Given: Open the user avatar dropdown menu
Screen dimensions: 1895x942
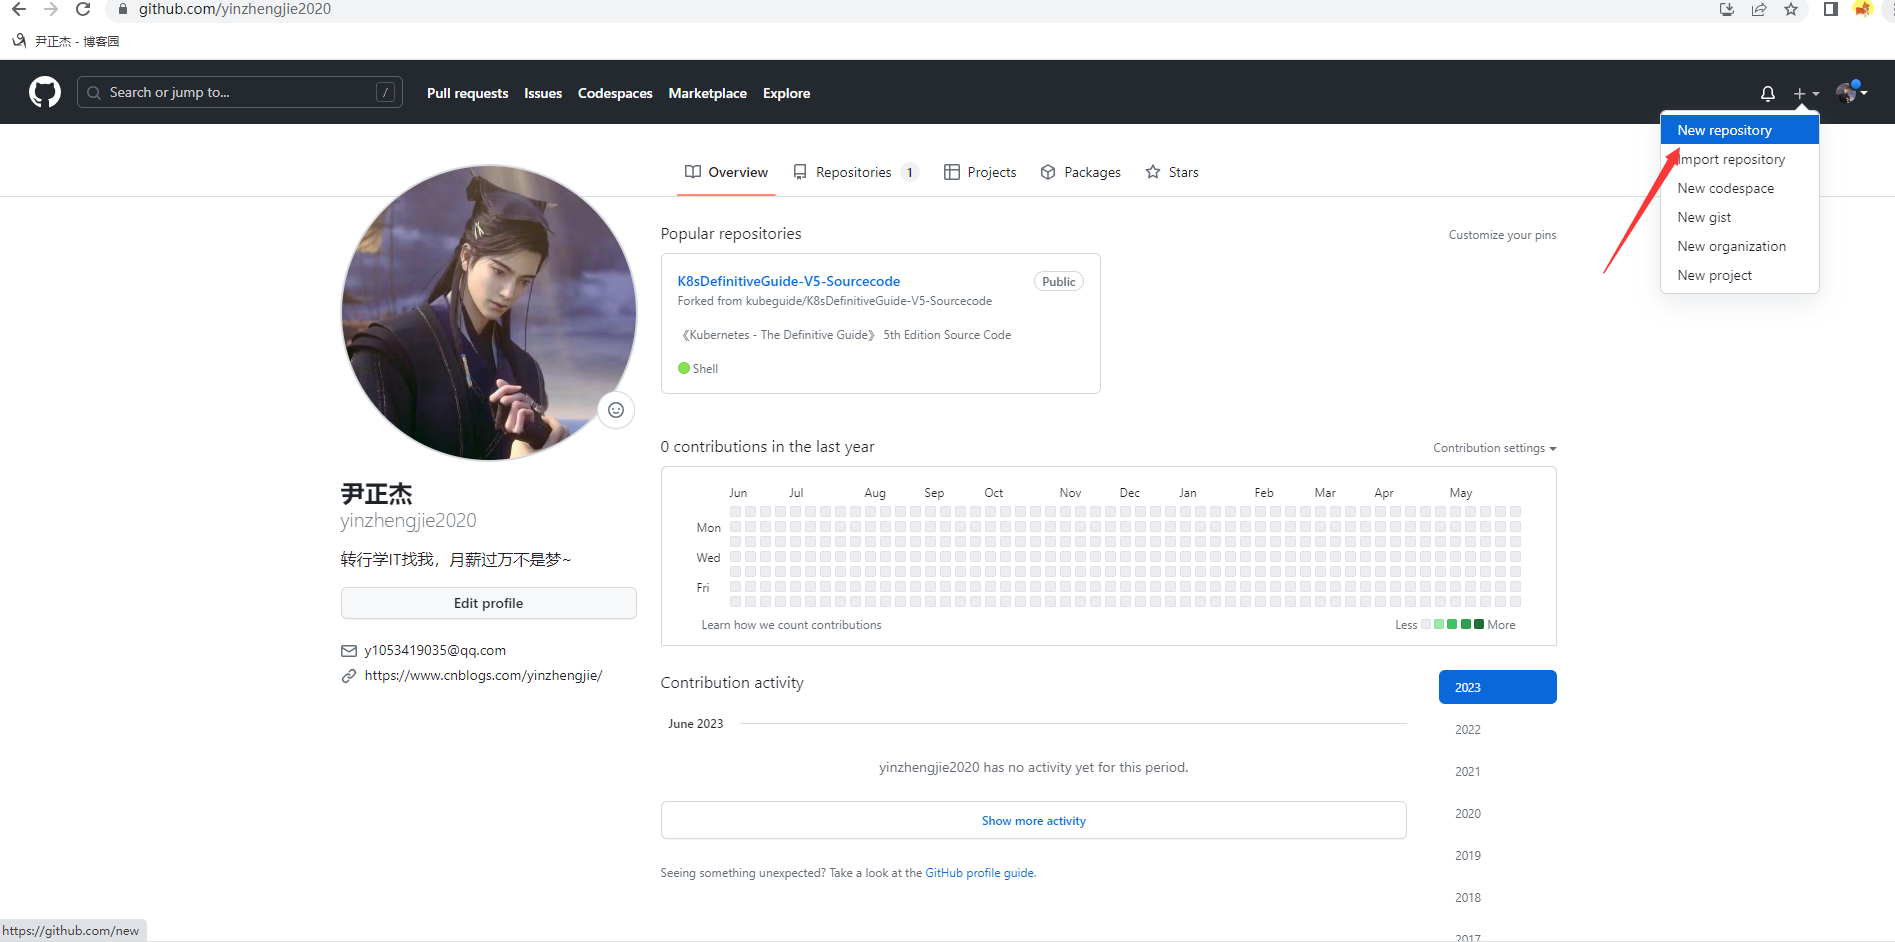Looking at the screenshot, I should (1851, 93).
